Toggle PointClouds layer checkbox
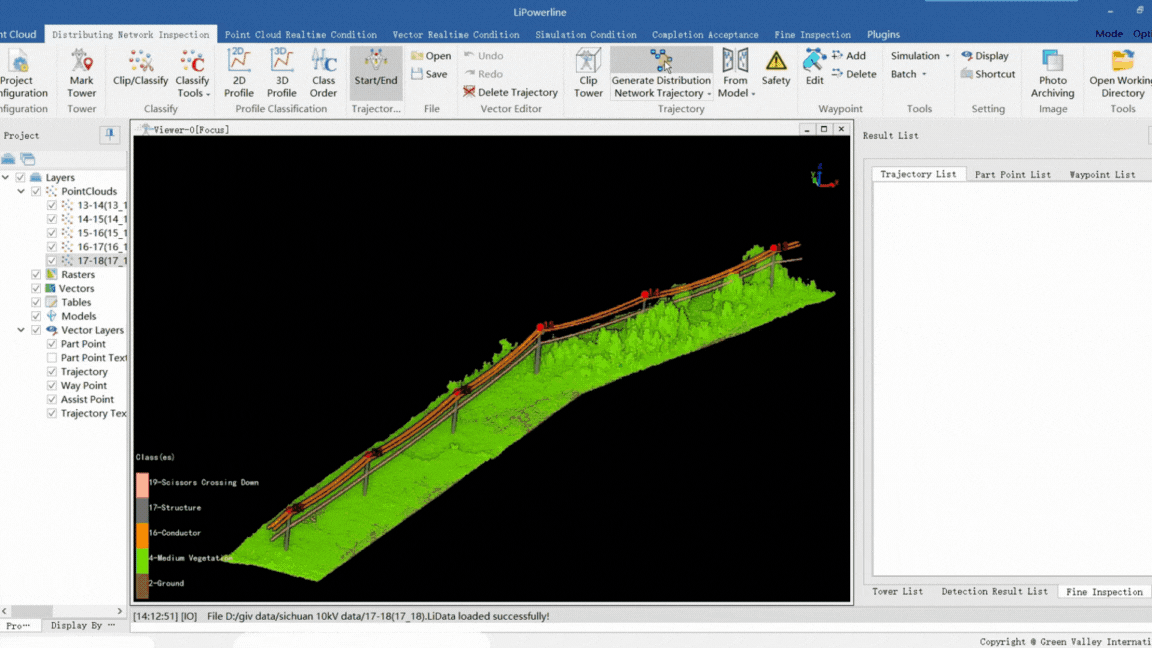The image size is (1152, 648). (x=36, y=191)
